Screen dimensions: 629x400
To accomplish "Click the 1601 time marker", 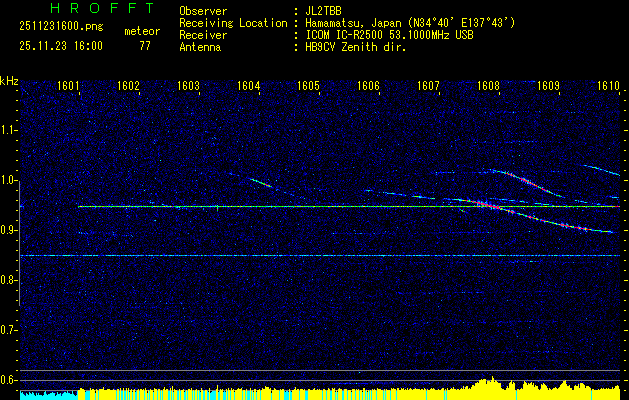I will tap(69, 86).
